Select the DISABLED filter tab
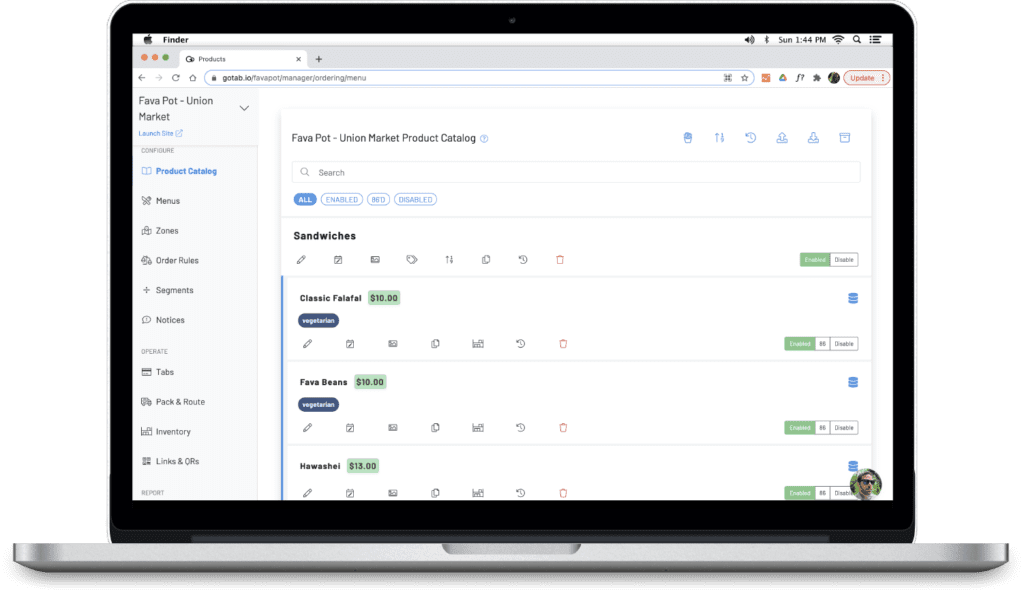The width and height of the screenshot is (1024, 591). [x=415, y=200]
